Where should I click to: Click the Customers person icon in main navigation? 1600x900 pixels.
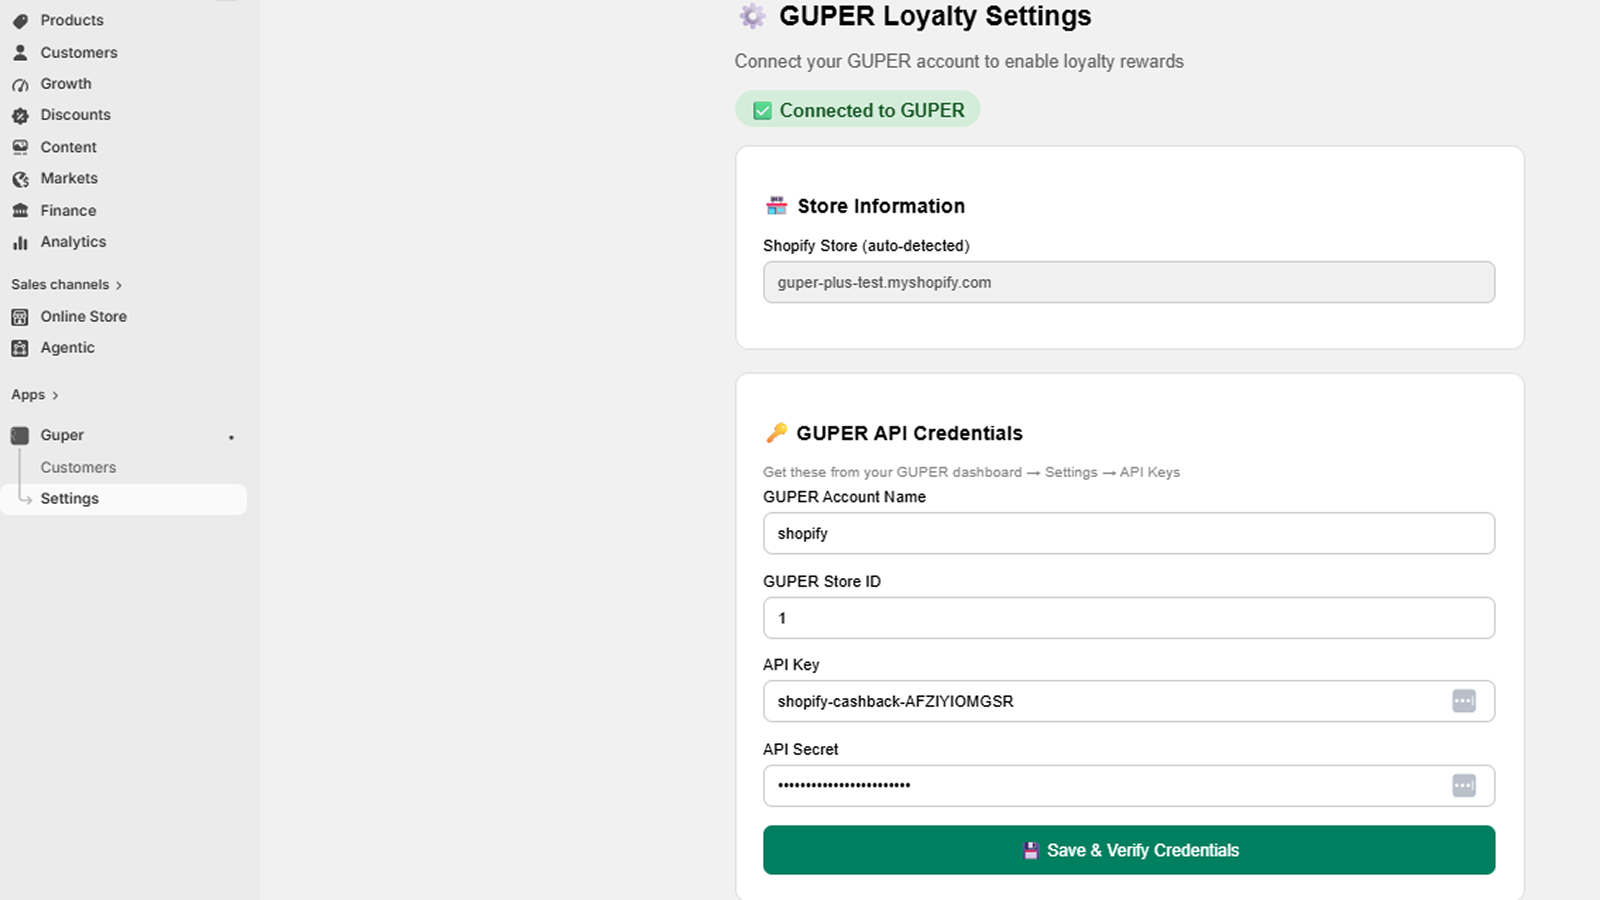pyautogui.click(x=20, y=52)
